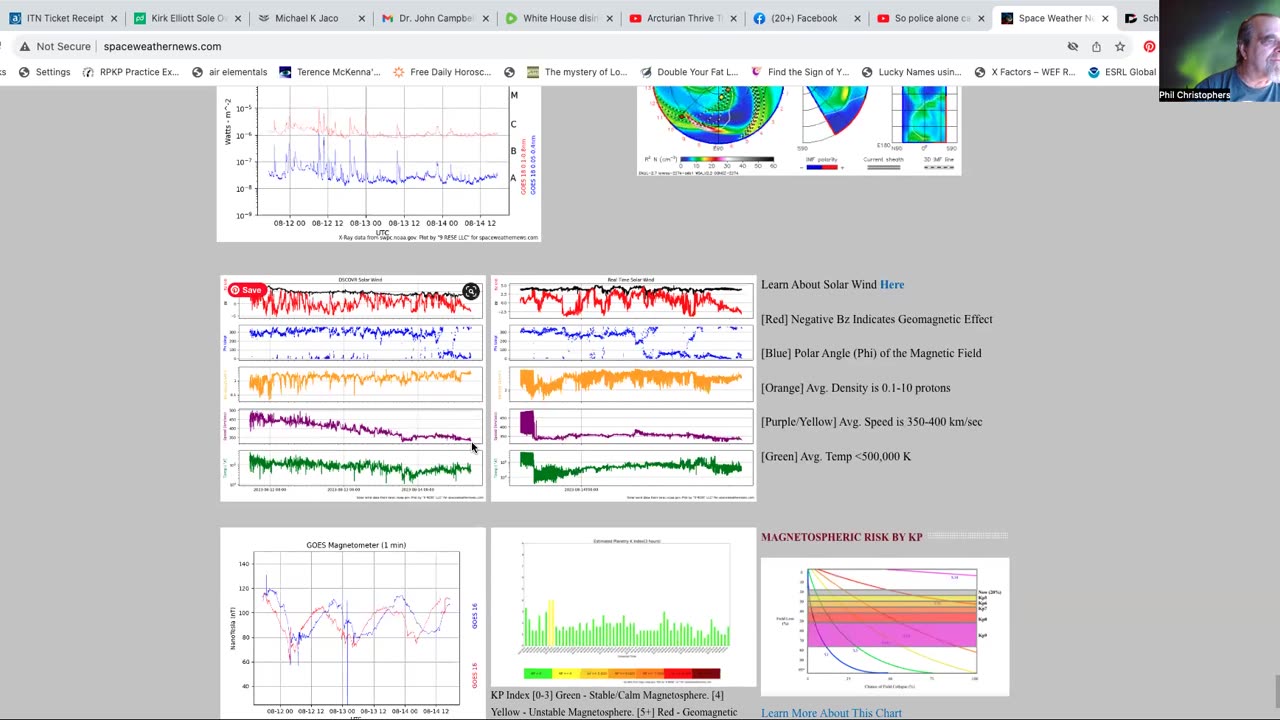The width and height of the screenshot is (1280, 720).
Task: Close the Arcturian Thrive tab
Action: (733, 18)
